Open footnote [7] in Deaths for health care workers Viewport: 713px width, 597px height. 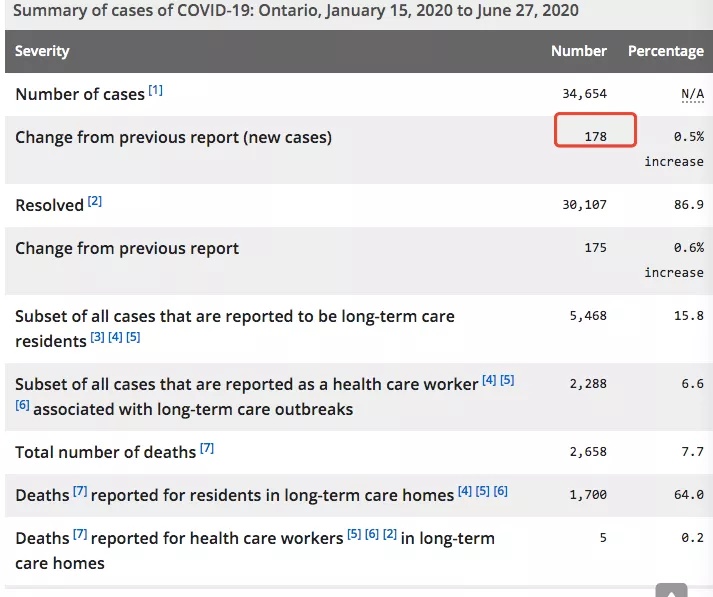coord(80,534)
